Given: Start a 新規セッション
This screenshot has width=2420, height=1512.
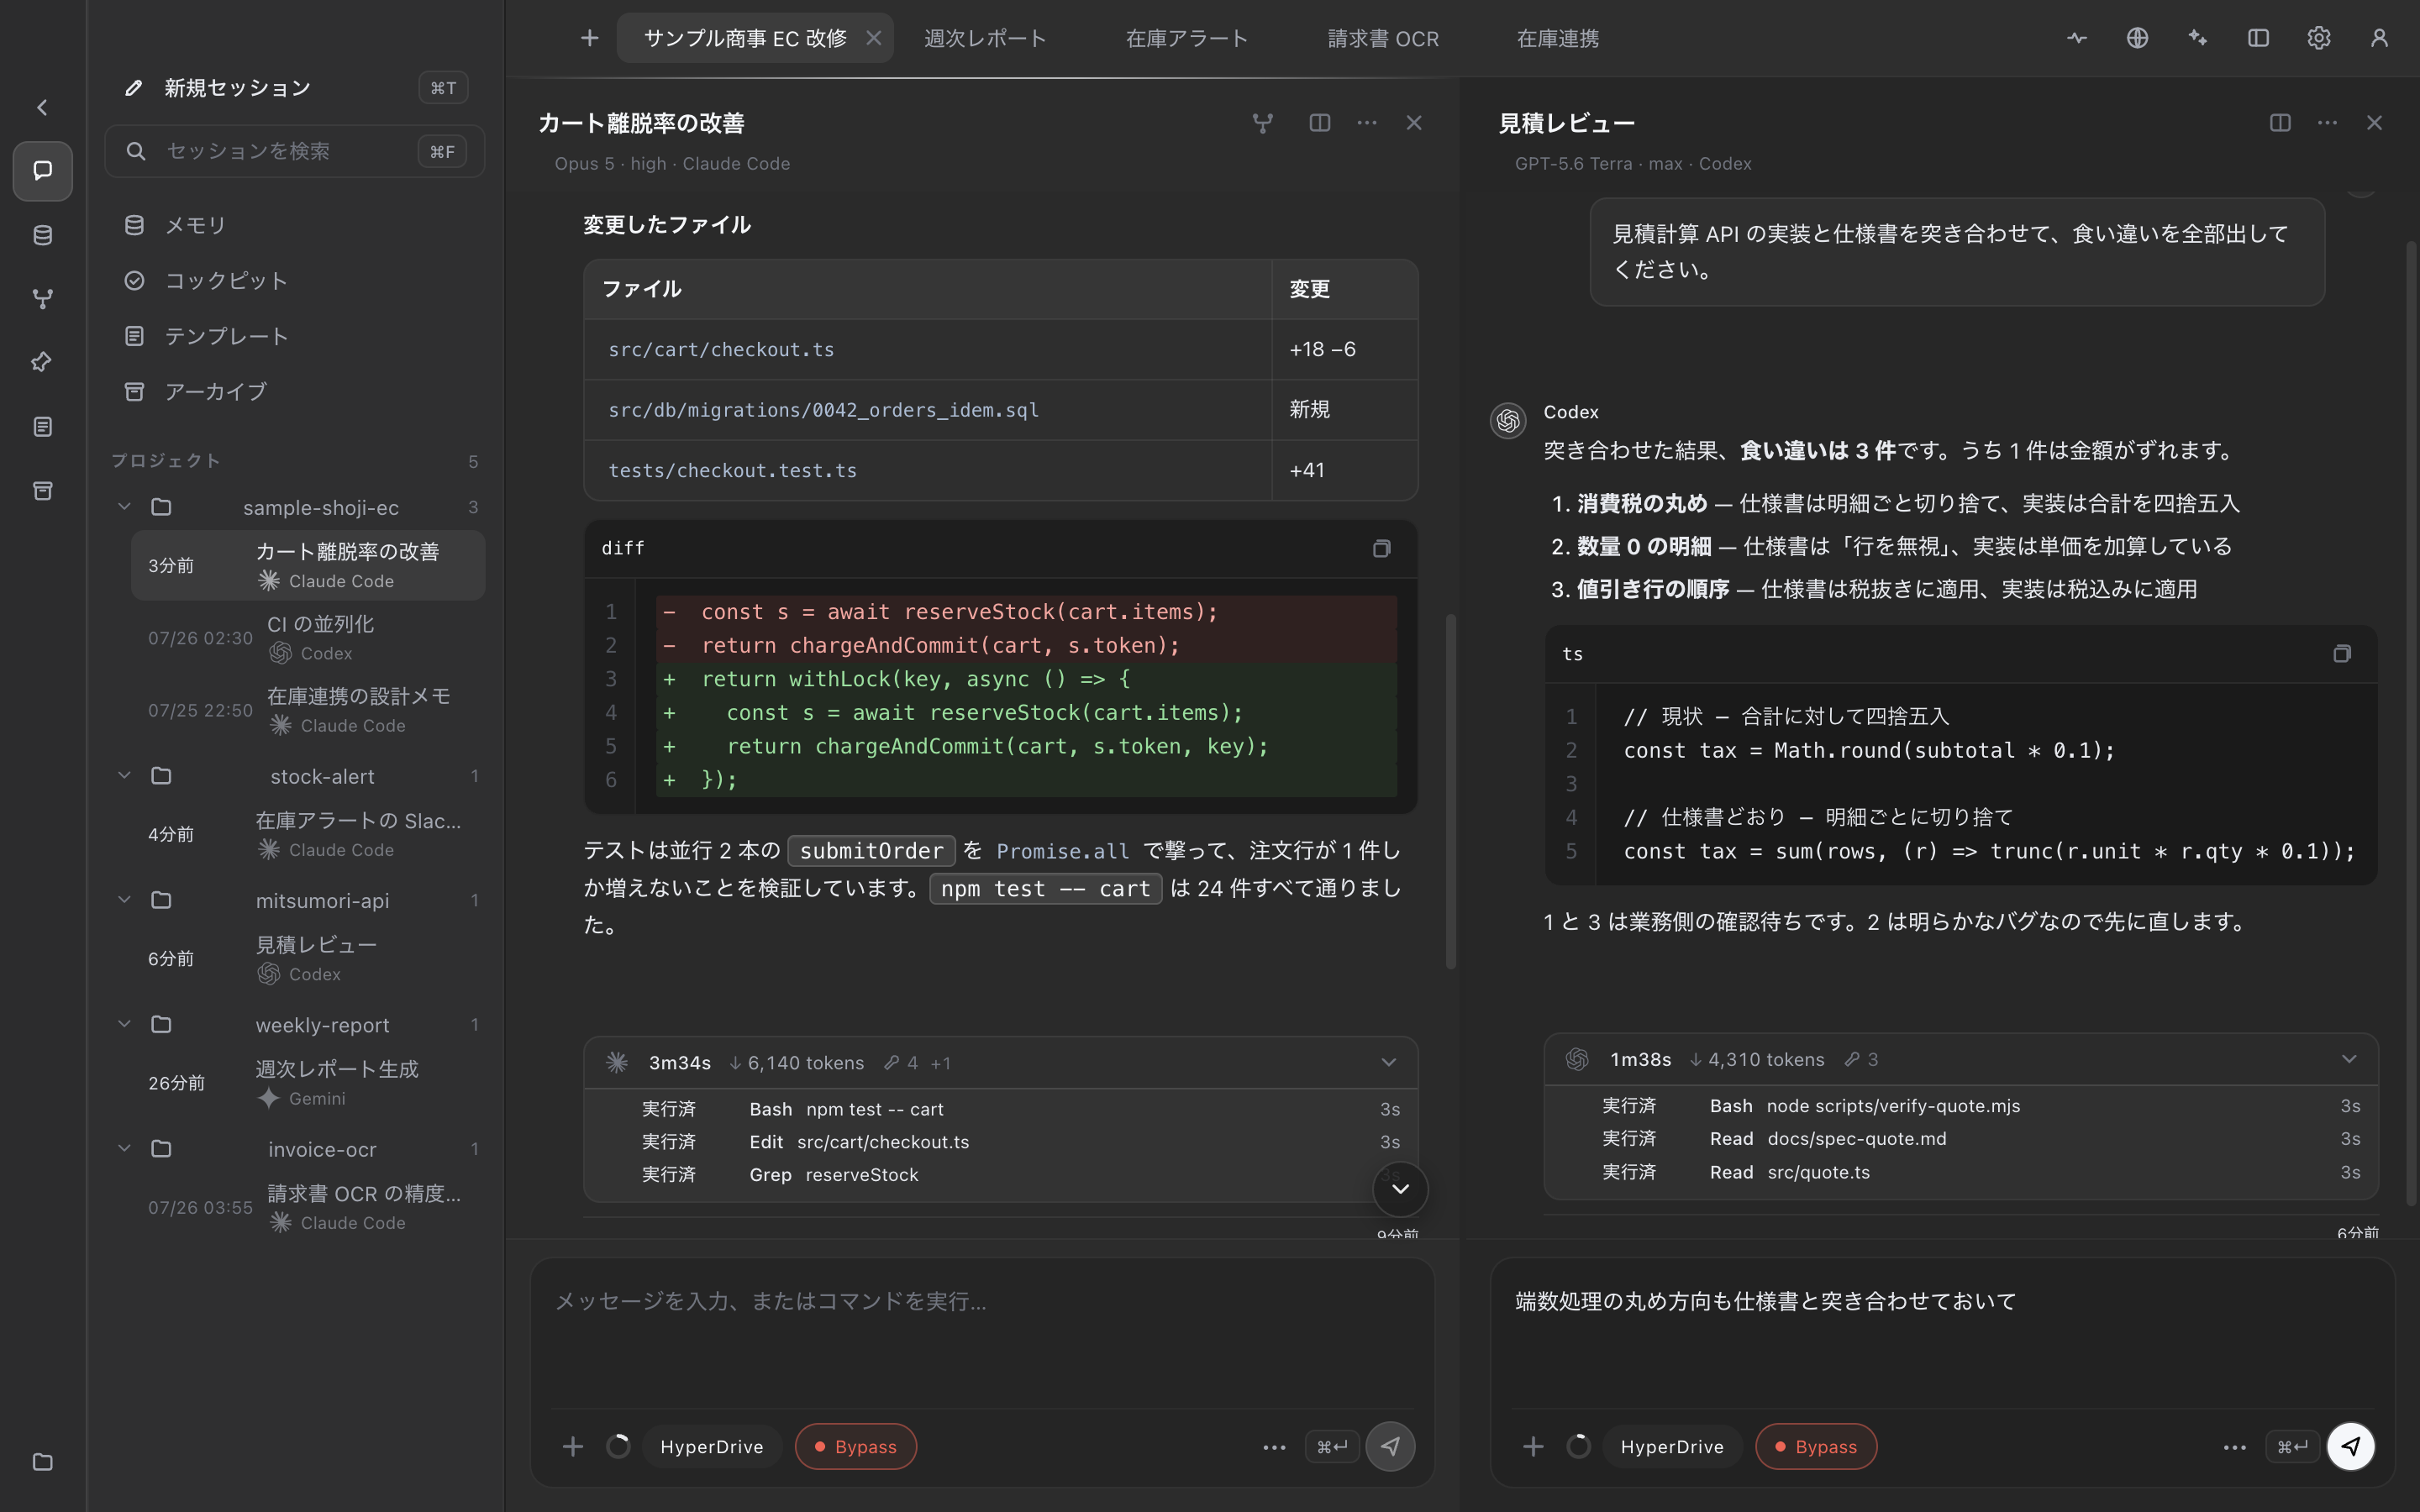Looking at the screenshot, I should tap(295, 88).
